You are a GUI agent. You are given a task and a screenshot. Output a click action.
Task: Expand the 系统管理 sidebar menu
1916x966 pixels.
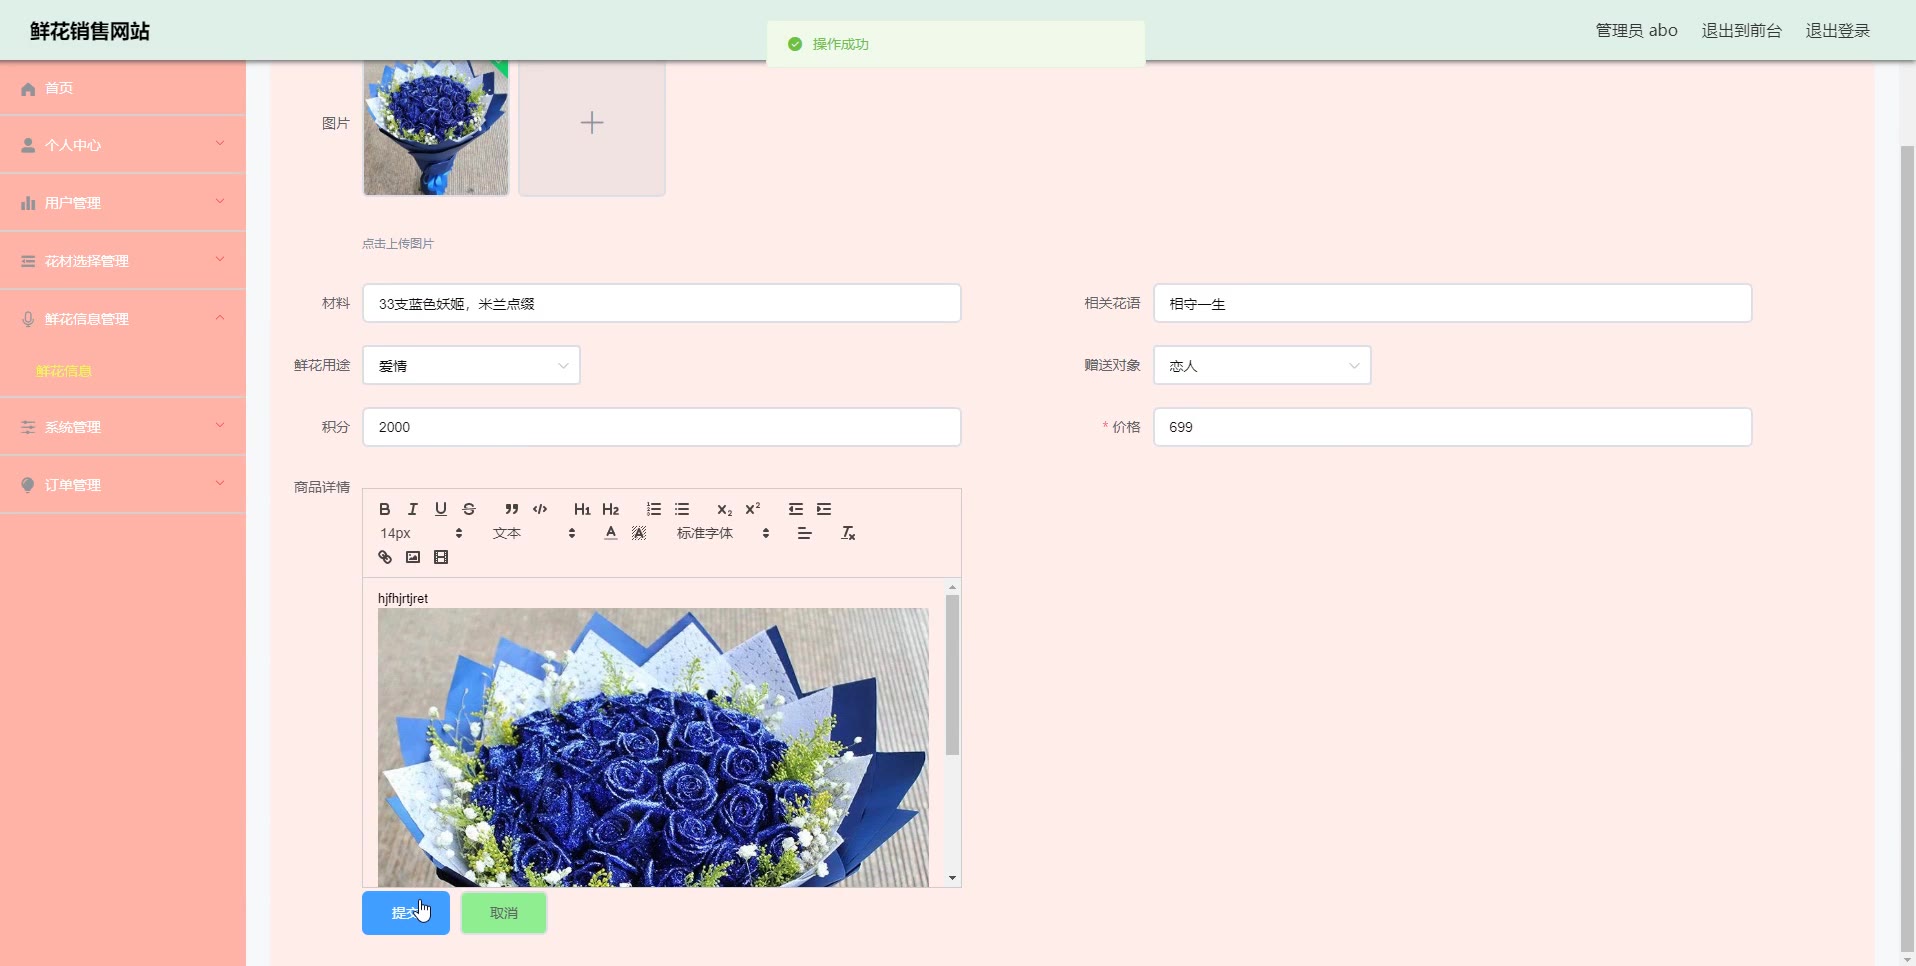tap(123, 427)
